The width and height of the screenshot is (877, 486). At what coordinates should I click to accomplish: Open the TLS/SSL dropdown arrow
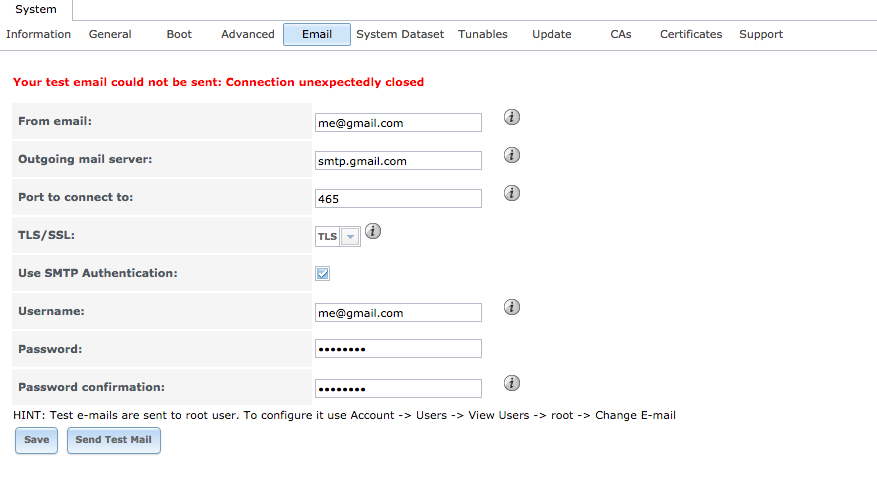click(x=350, y=237)
